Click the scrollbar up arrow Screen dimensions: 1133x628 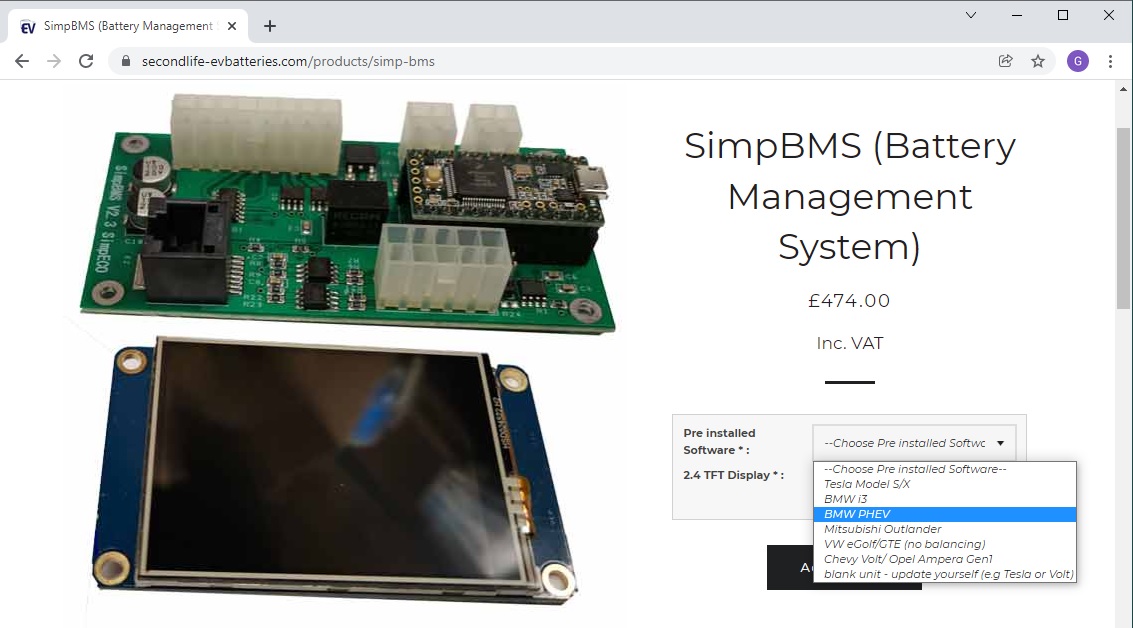point(1123,89)
